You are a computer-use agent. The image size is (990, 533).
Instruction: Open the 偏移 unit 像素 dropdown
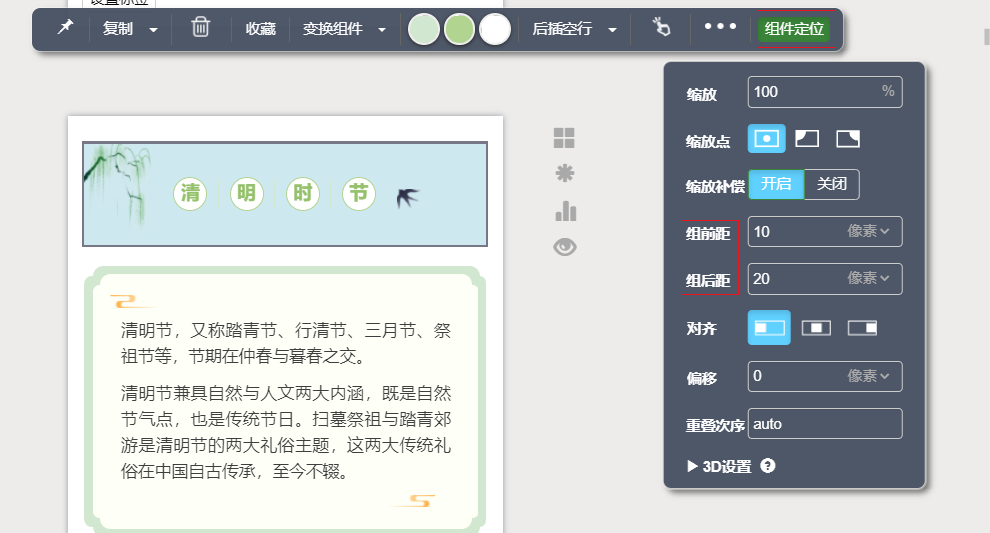[869, 376]
